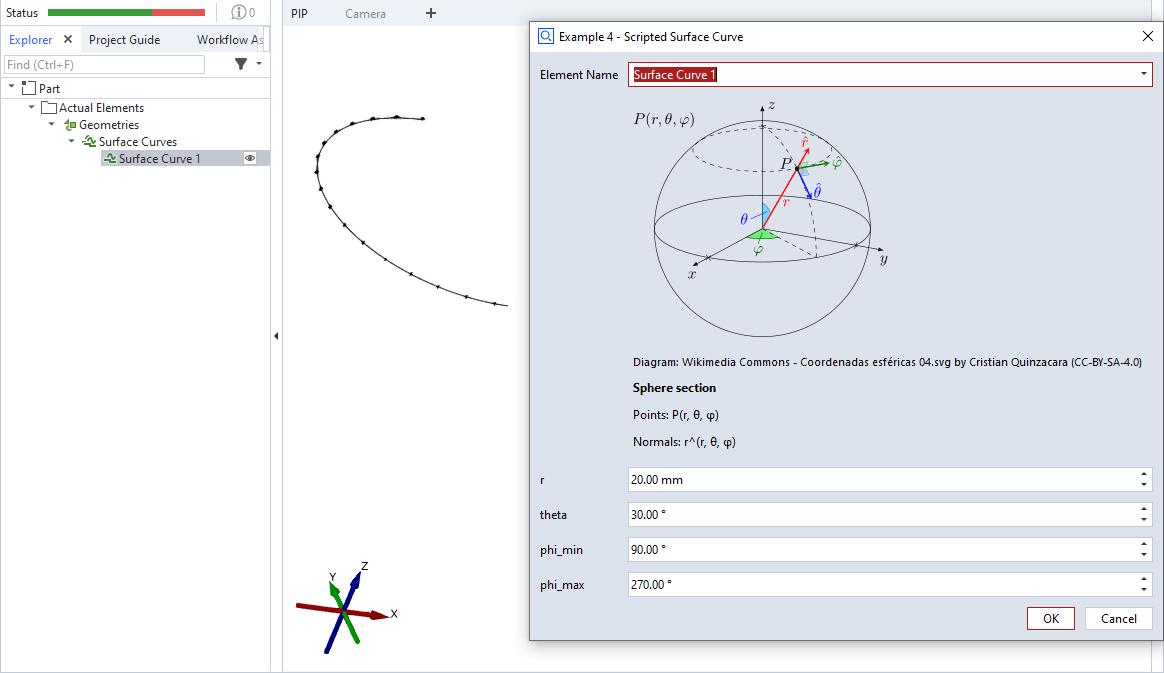Click the Cancel button
This screenshot has height=673, width=1164.
(x=1118, y=618)
